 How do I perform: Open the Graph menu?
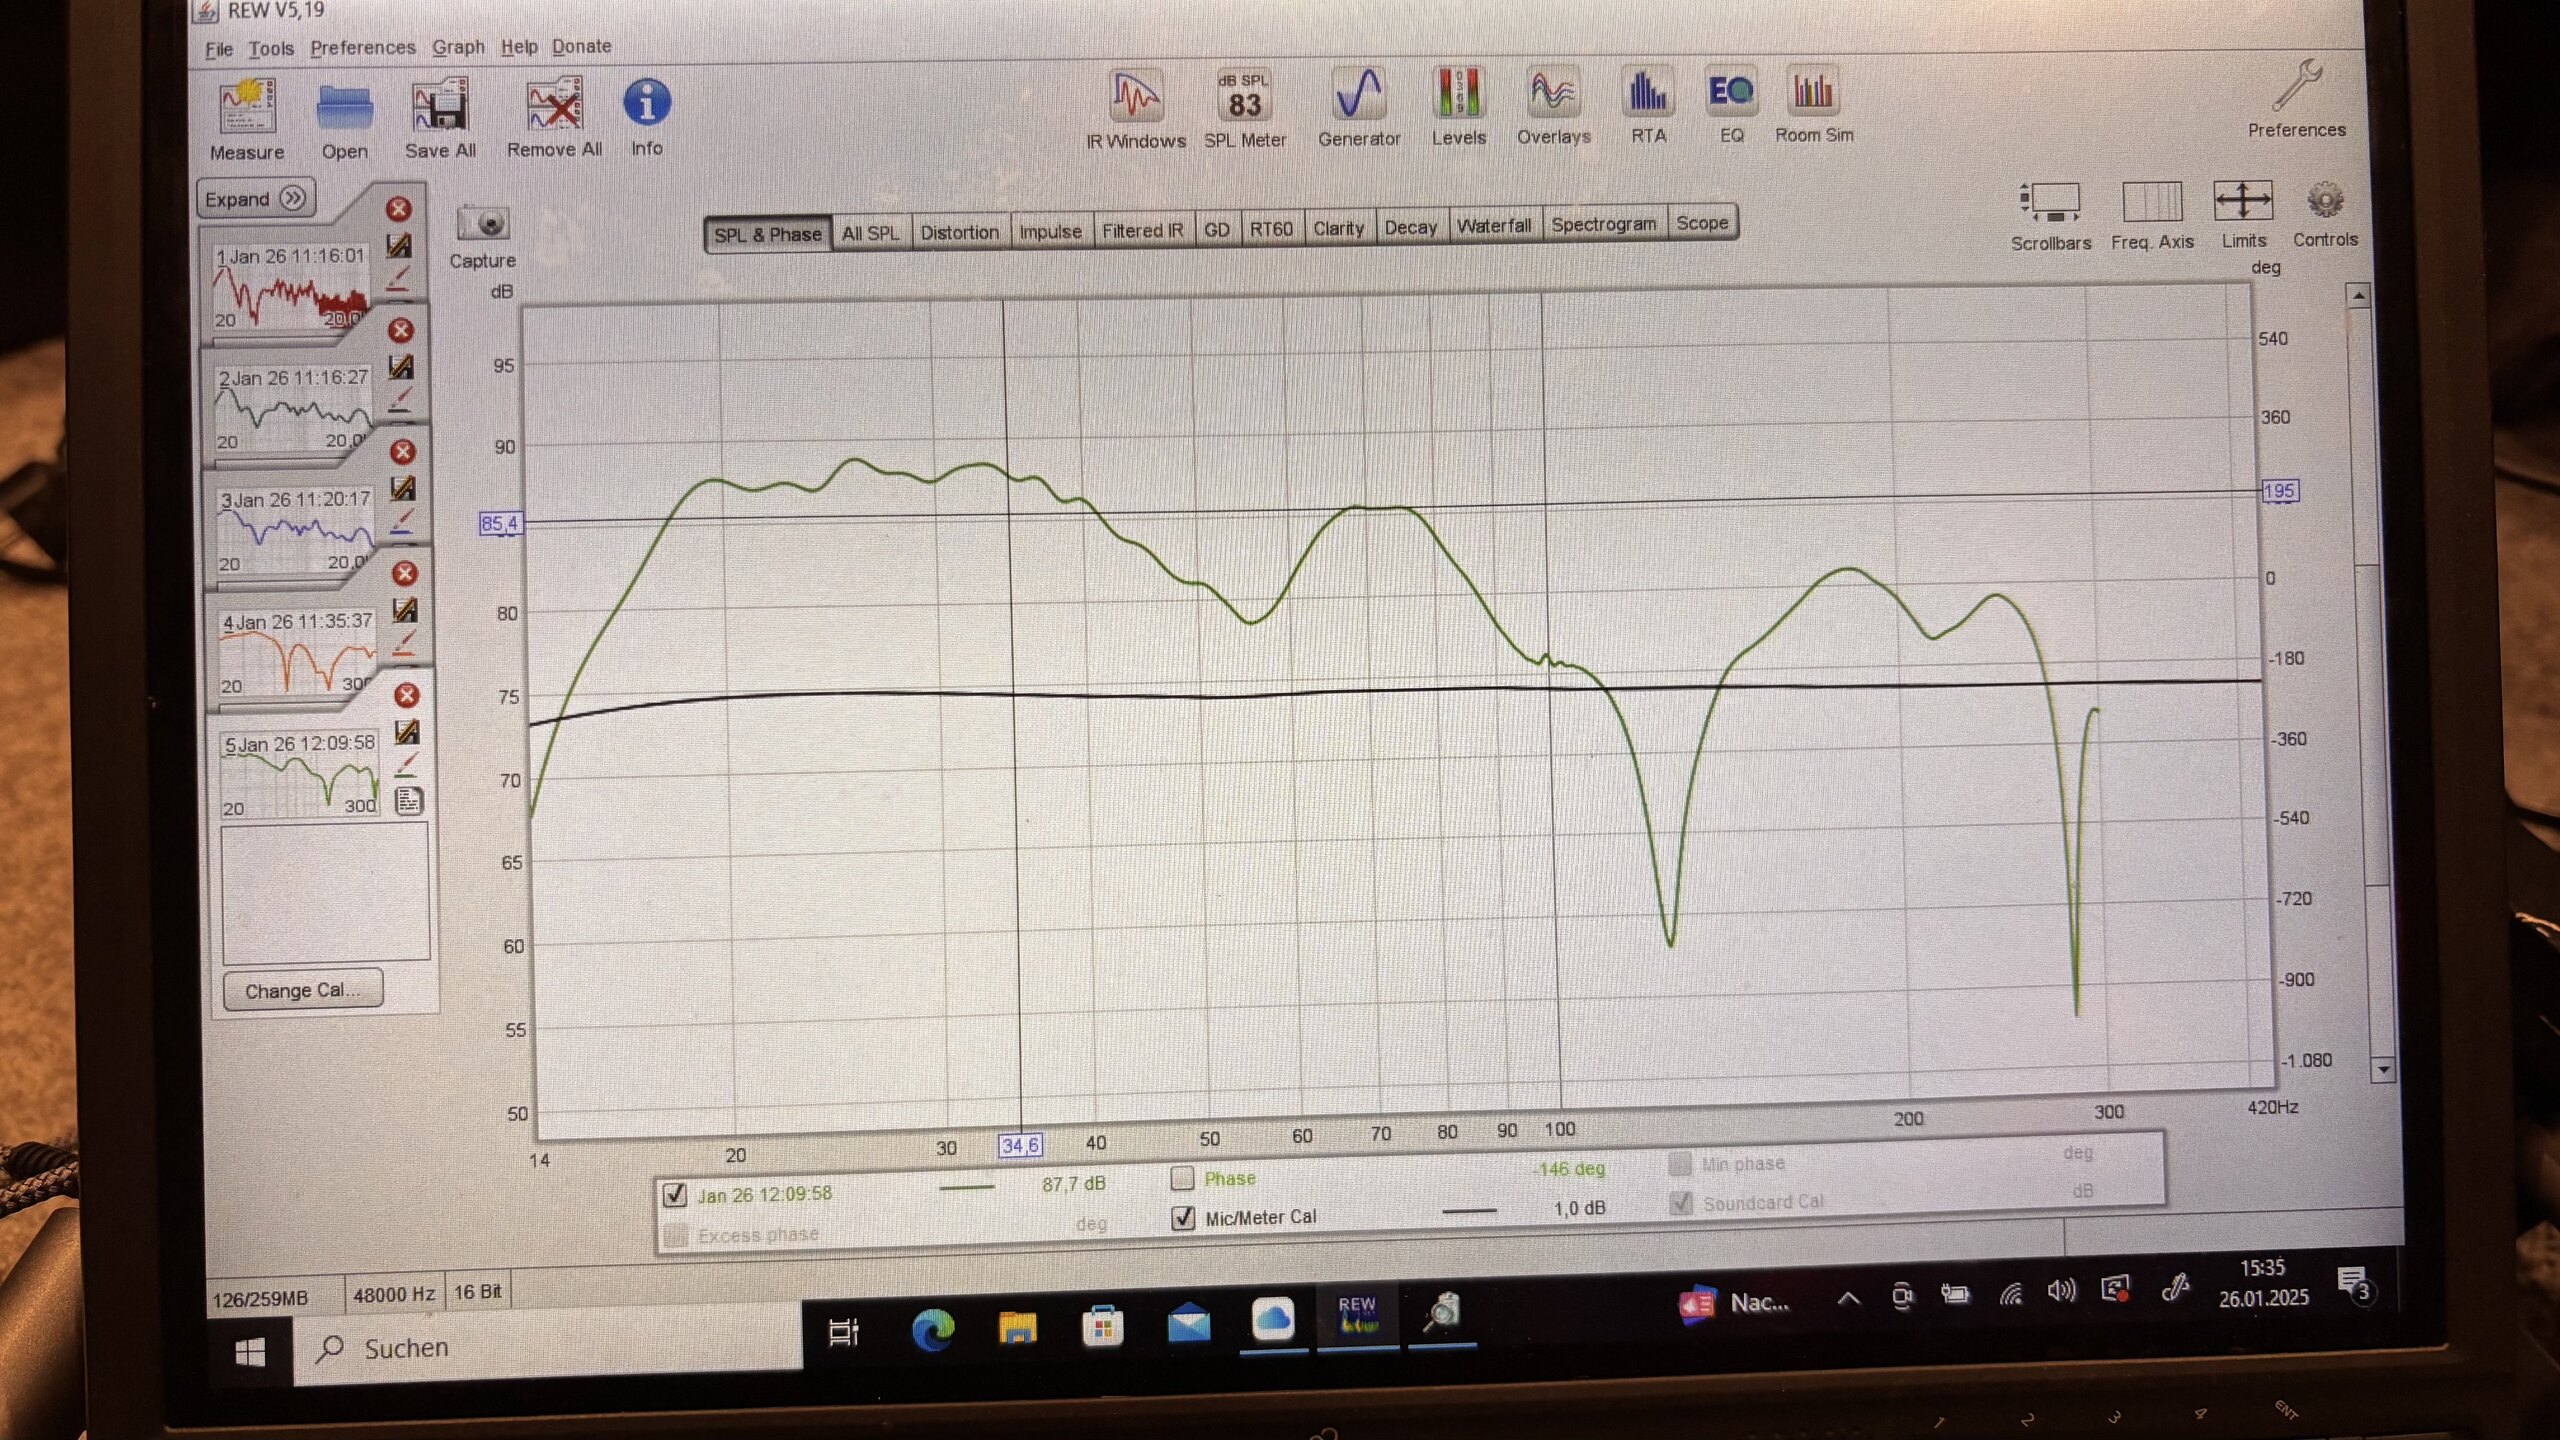[x=457, y=47]
